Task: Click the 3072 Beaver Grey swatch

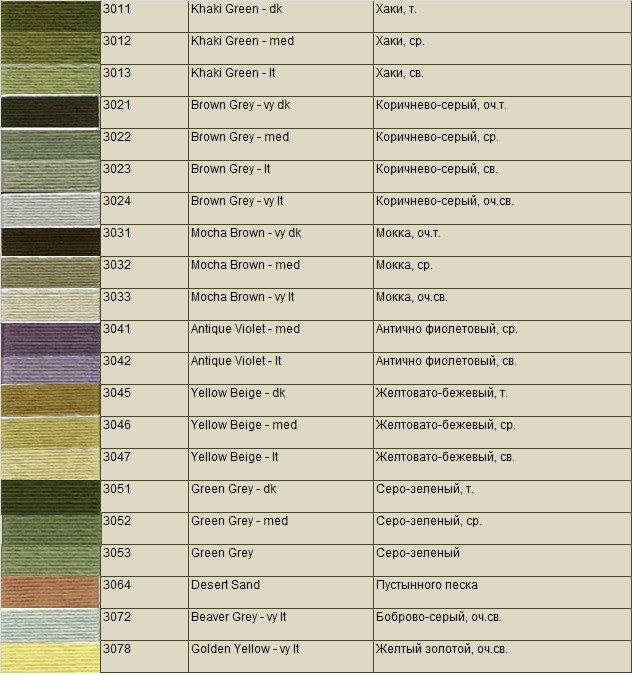Action: click(50, 625)
